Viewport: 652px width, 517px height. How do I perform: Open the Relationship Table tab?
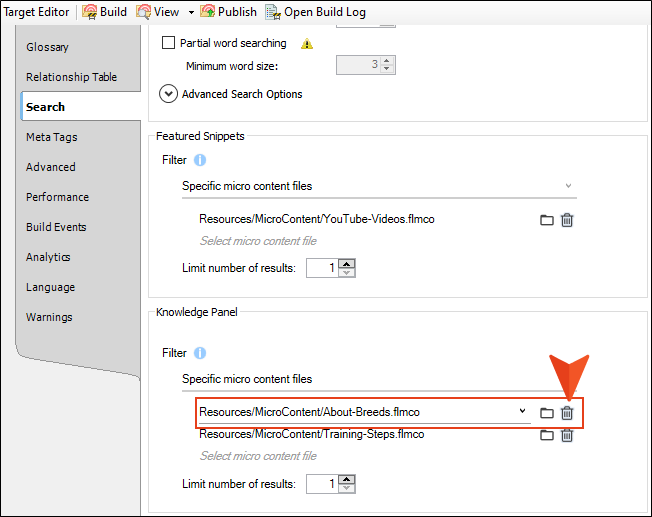click(71, 77)
